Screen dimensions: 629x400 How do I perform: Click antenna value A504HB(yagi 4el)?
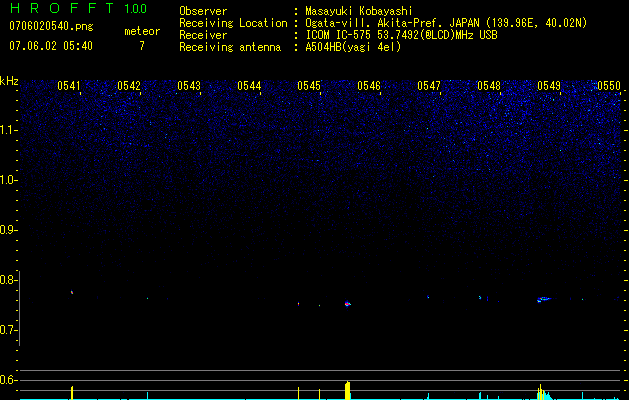pos(353,47)
